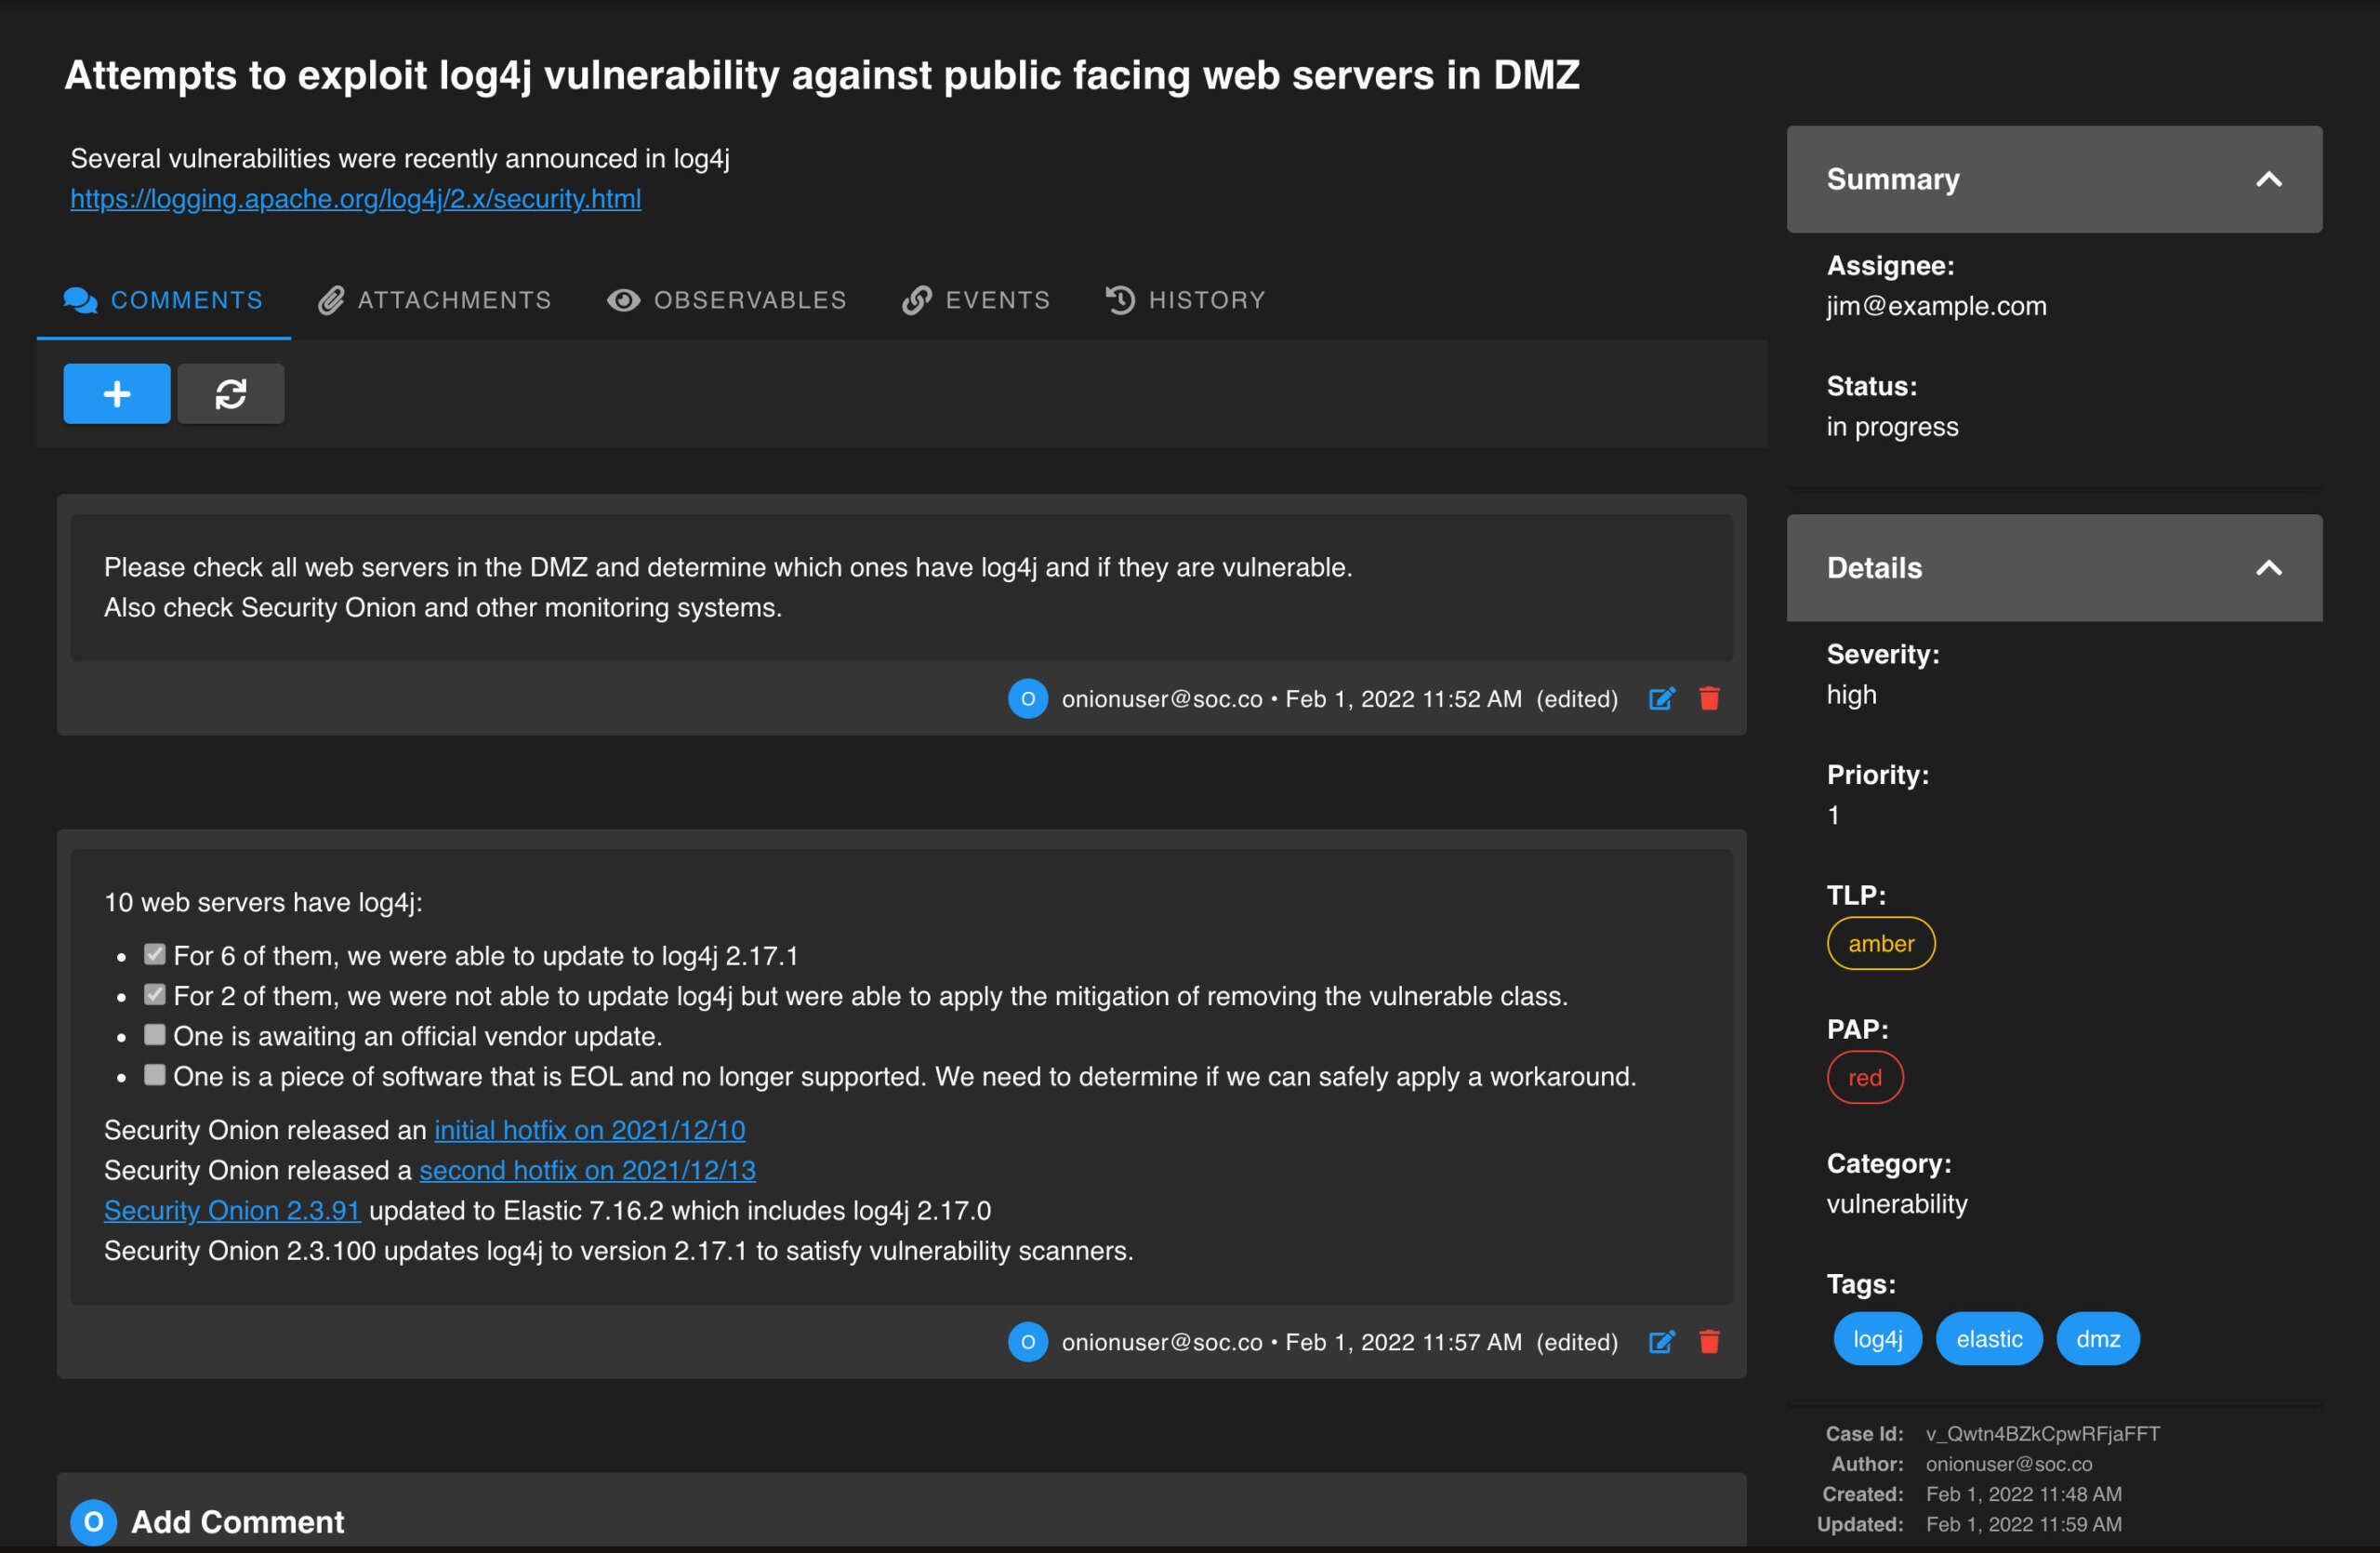Toggle the vendor update awaiting checkbox
This screenshot has width=2380, height=1553.
pos(154,1034)
